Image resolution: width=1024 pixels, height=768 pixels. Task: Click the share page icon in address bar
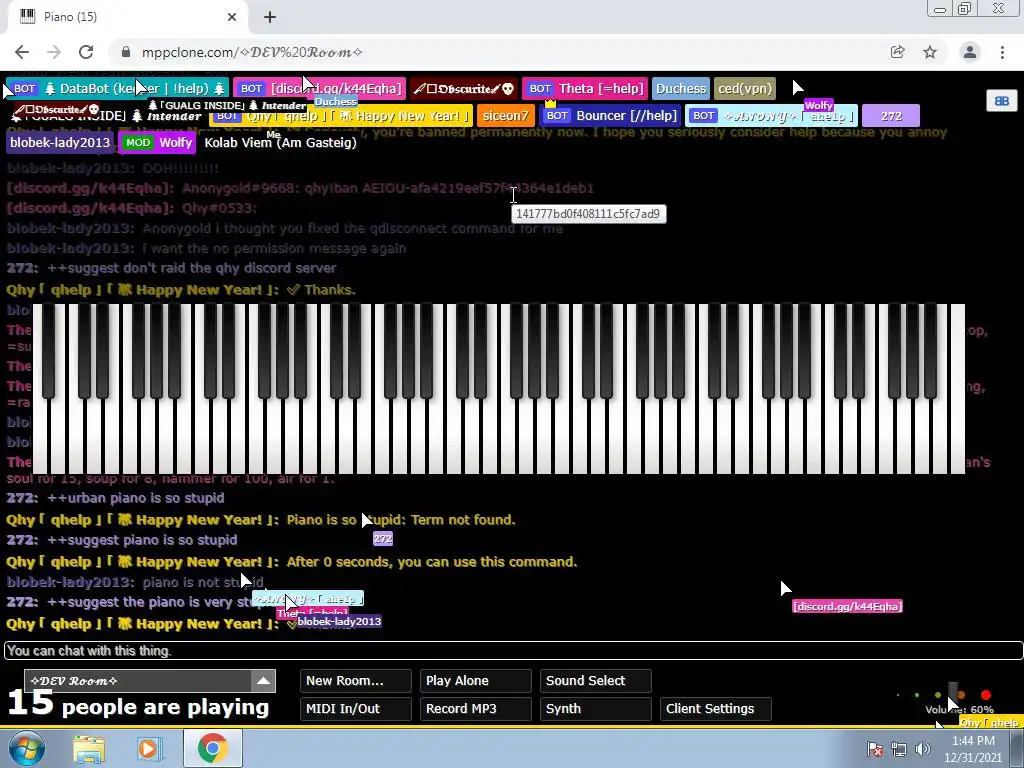point(898,52)
